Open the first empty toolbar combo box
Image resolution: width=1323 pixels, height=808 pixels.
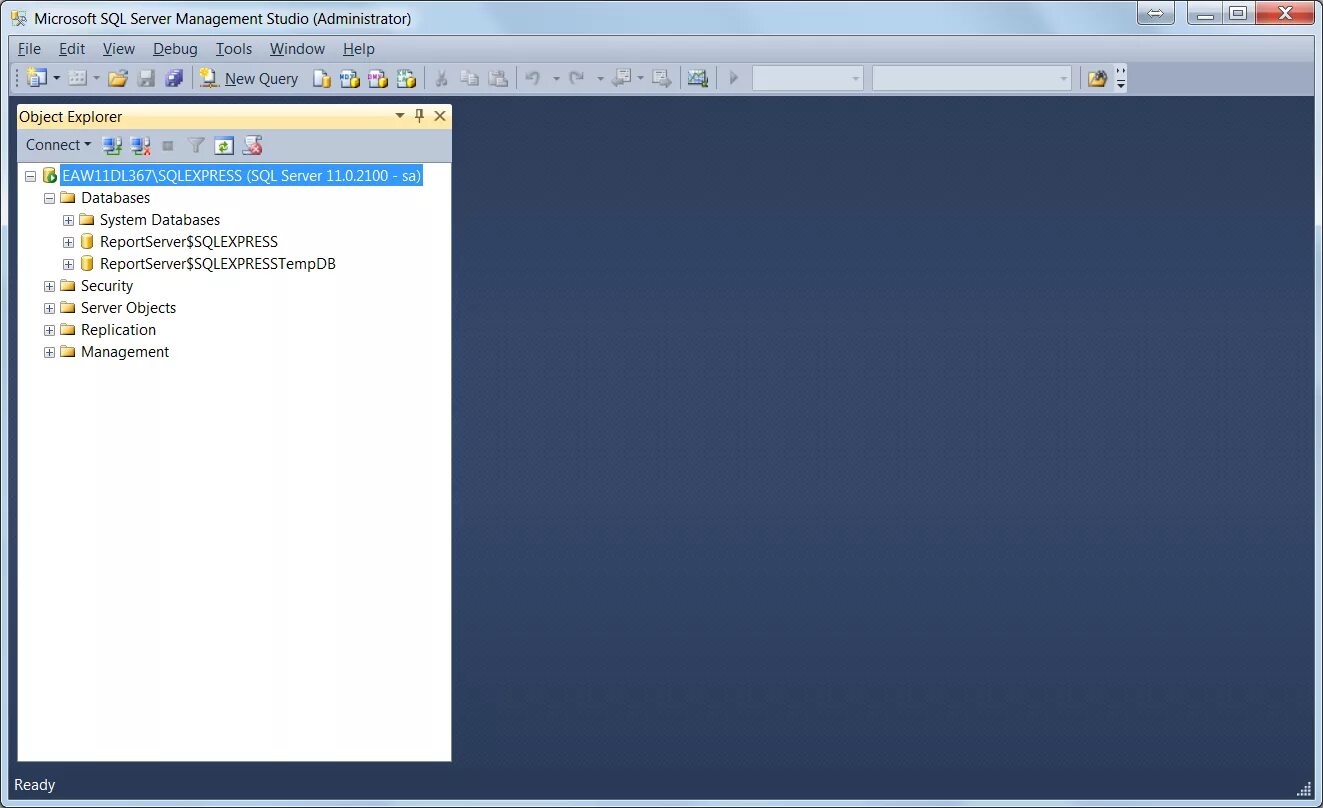[808, 78]
